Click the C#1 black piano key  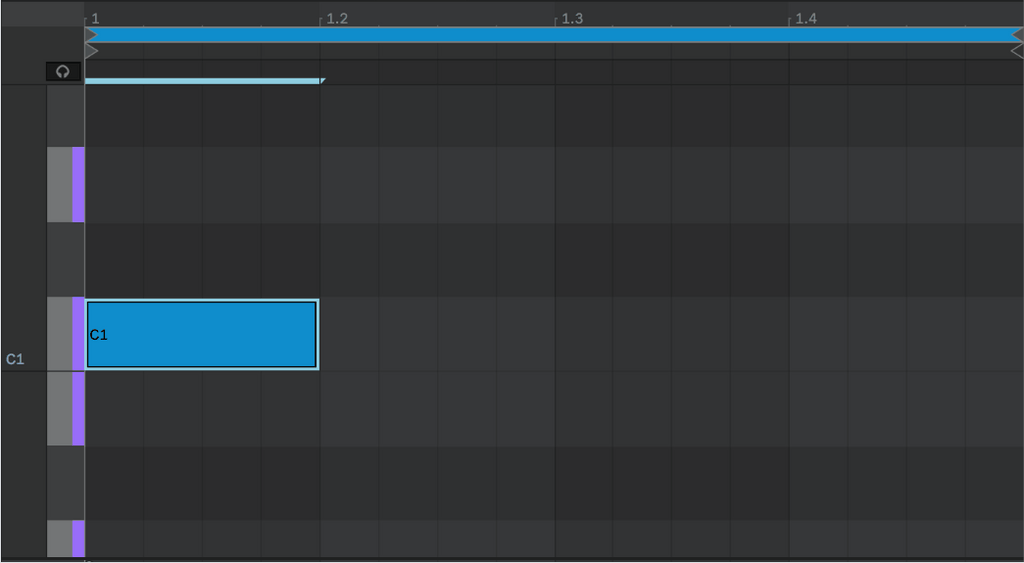(x=66, y=260)
